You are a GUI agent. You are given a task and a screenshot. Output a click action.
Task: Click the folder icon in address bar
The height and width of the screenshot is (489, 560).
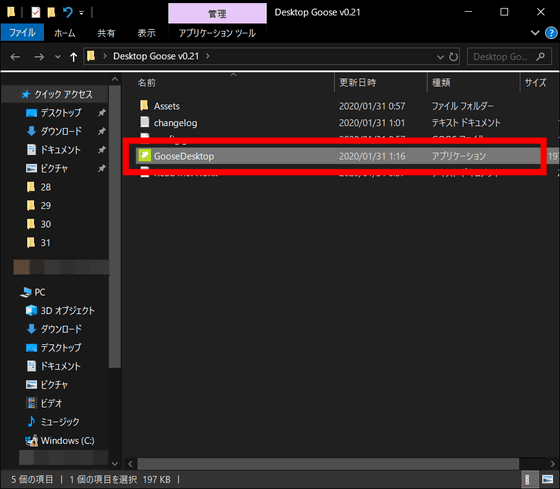(91, 56)
